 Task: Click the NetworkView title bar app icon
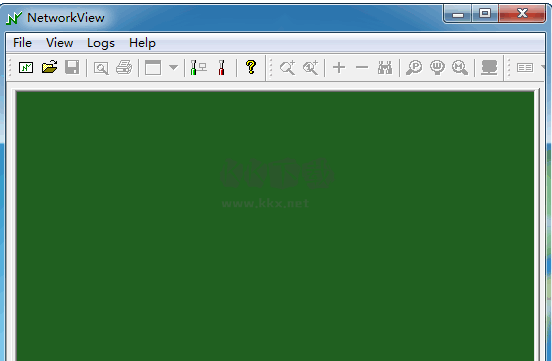[14, 18]
